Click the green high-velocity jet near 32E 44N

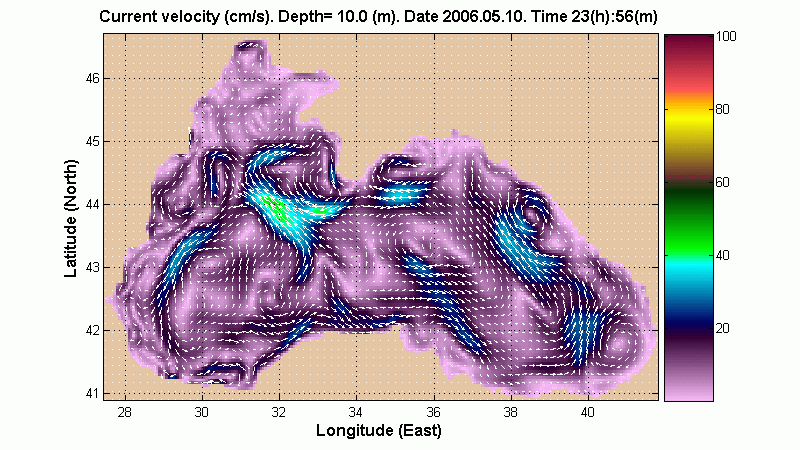point(276,208)
